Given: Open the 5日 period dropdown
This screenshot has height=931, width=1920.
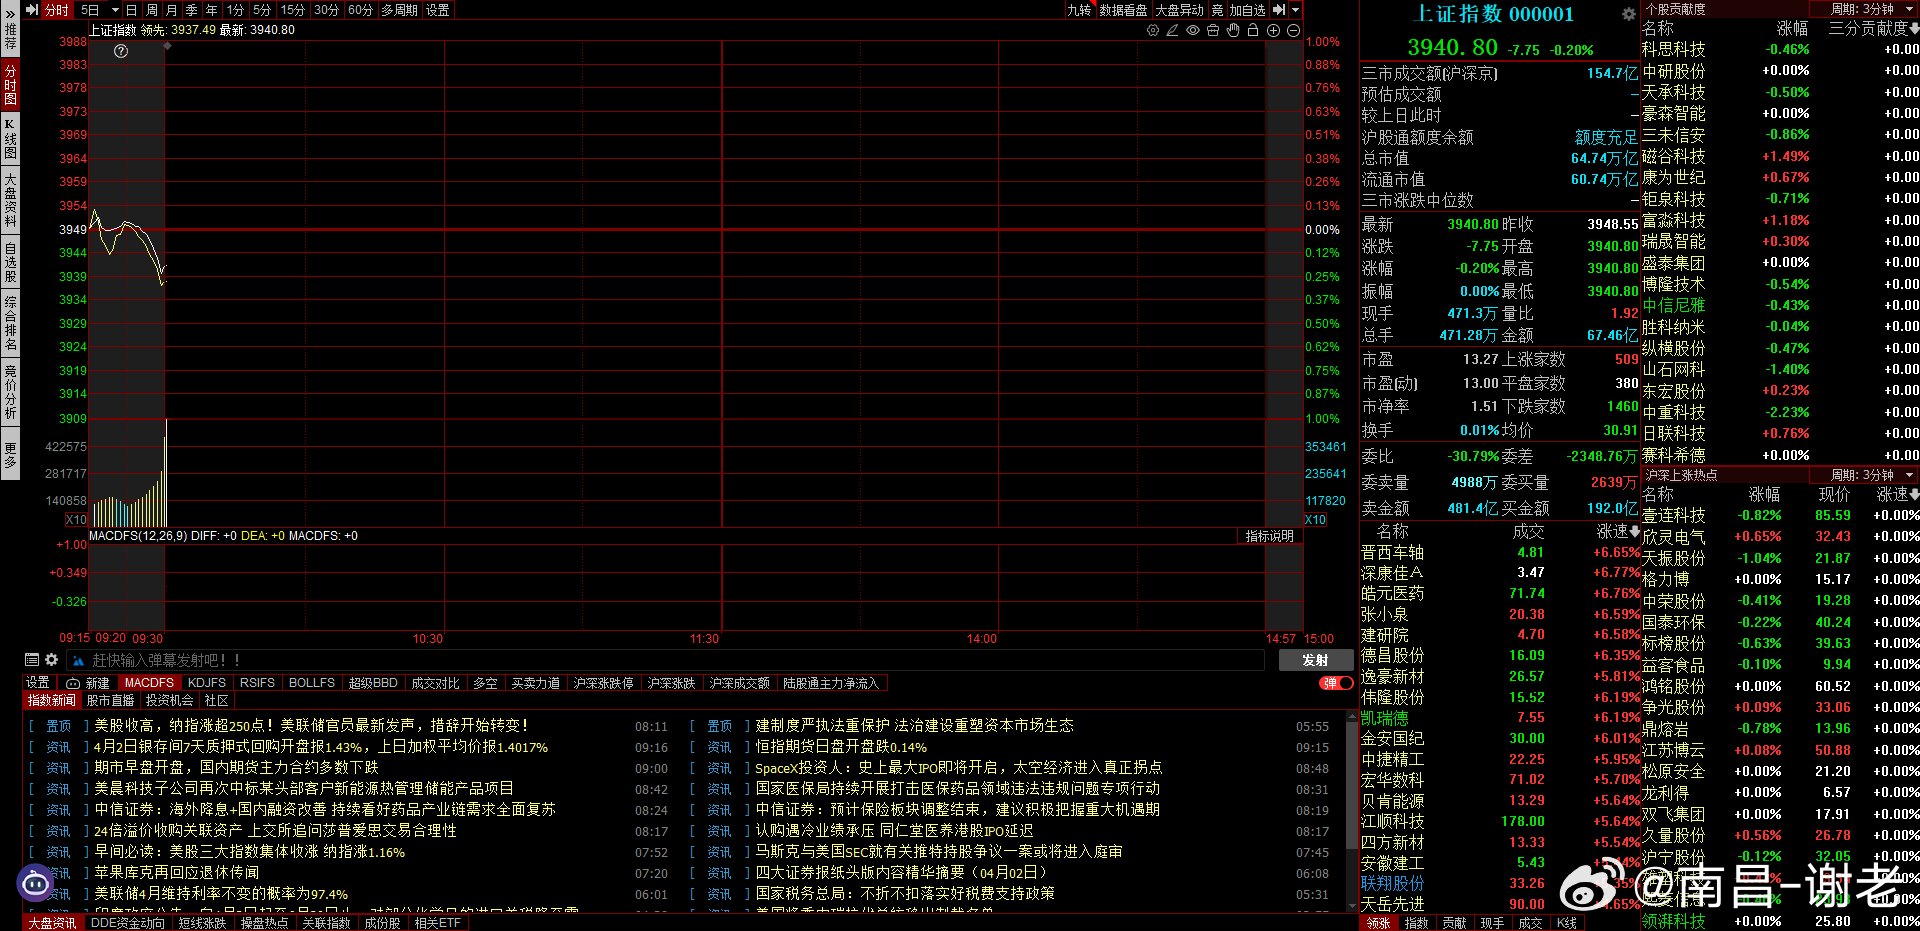Looking at the screenshot, I should (x=90, y=9).
